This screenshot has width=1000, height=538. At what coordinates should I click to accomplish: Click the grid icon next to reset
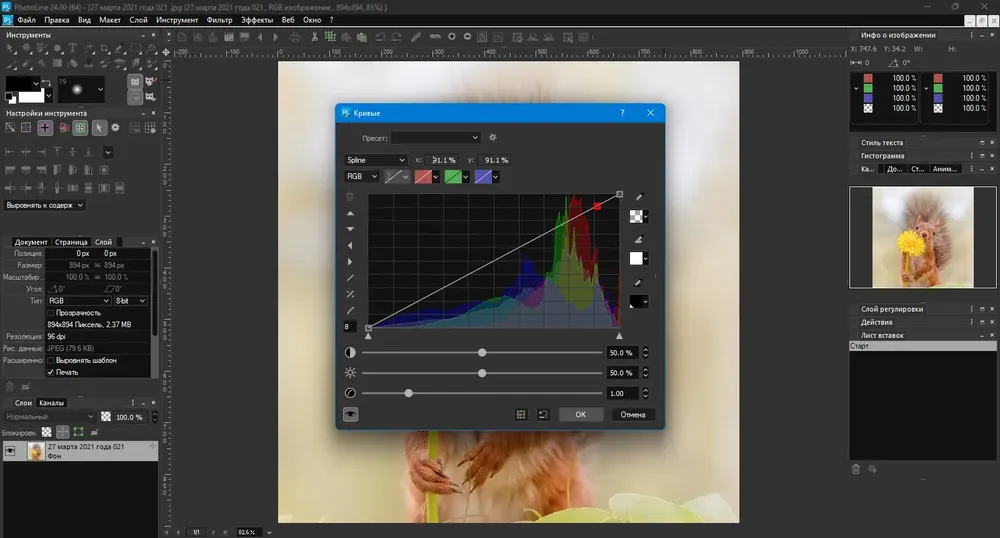(521, 414)
